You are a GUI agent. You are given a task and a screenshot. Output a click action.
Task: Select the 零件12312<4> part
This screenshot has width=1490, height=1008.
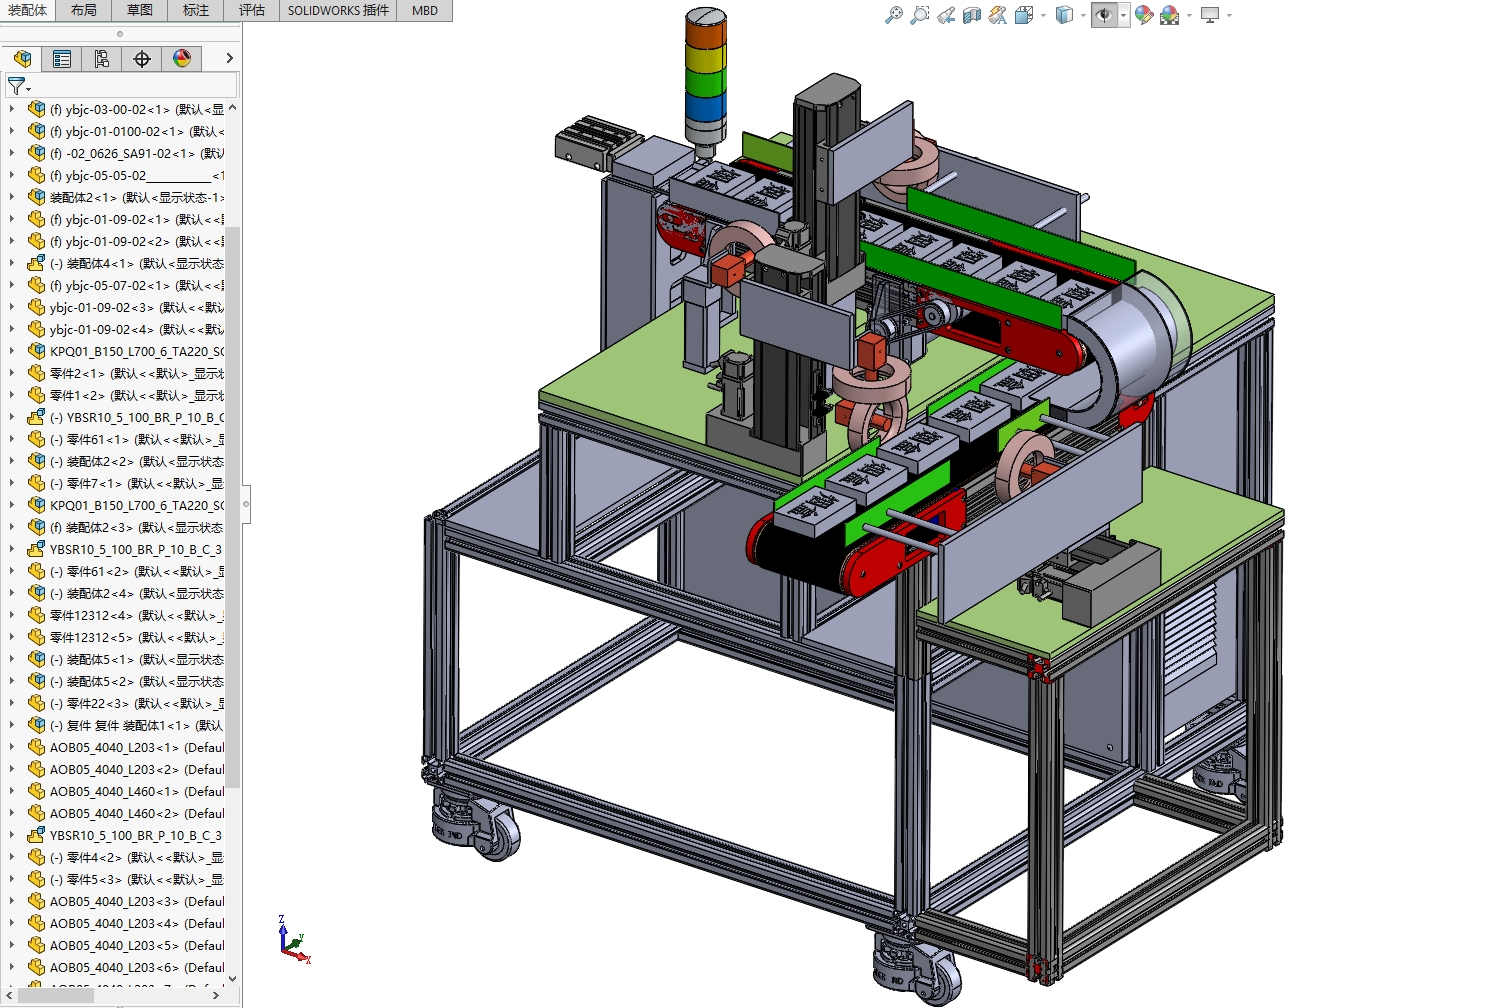[x=126, y=615]
